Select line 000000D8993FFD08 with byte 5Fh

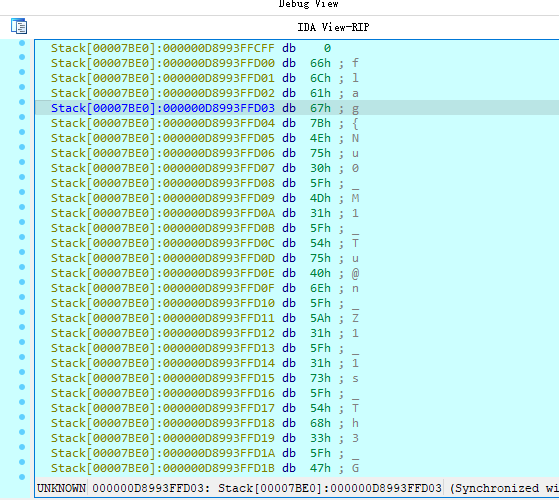205,183
